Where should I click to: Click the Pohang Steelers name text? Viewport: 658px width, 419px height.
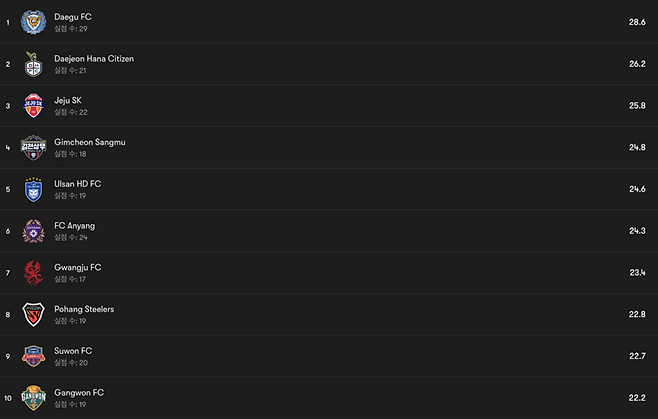point(84,309)
